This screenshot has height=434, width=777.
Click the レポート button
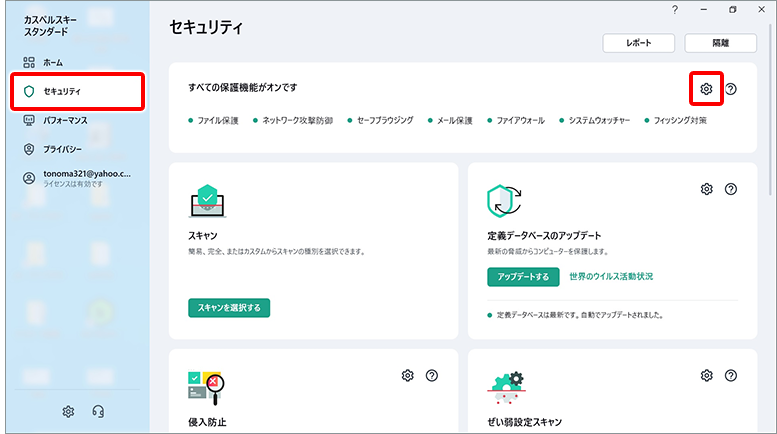(638, 43)
